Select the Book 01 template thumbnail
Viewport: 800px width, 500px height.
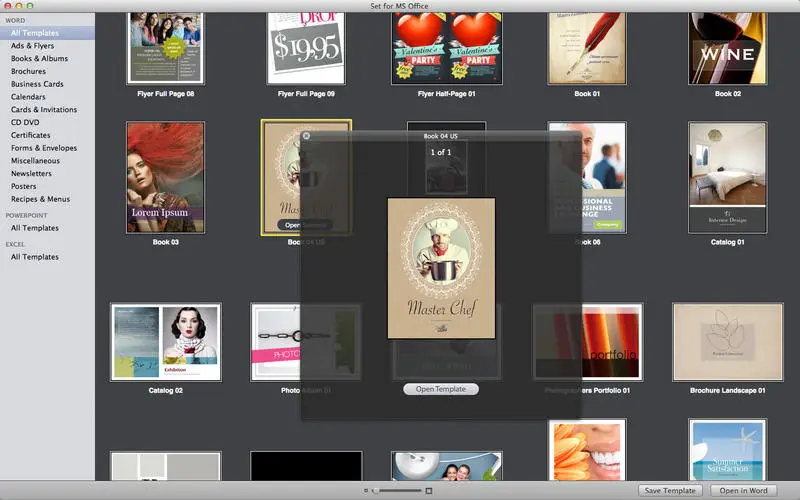[x=587, y=48]
